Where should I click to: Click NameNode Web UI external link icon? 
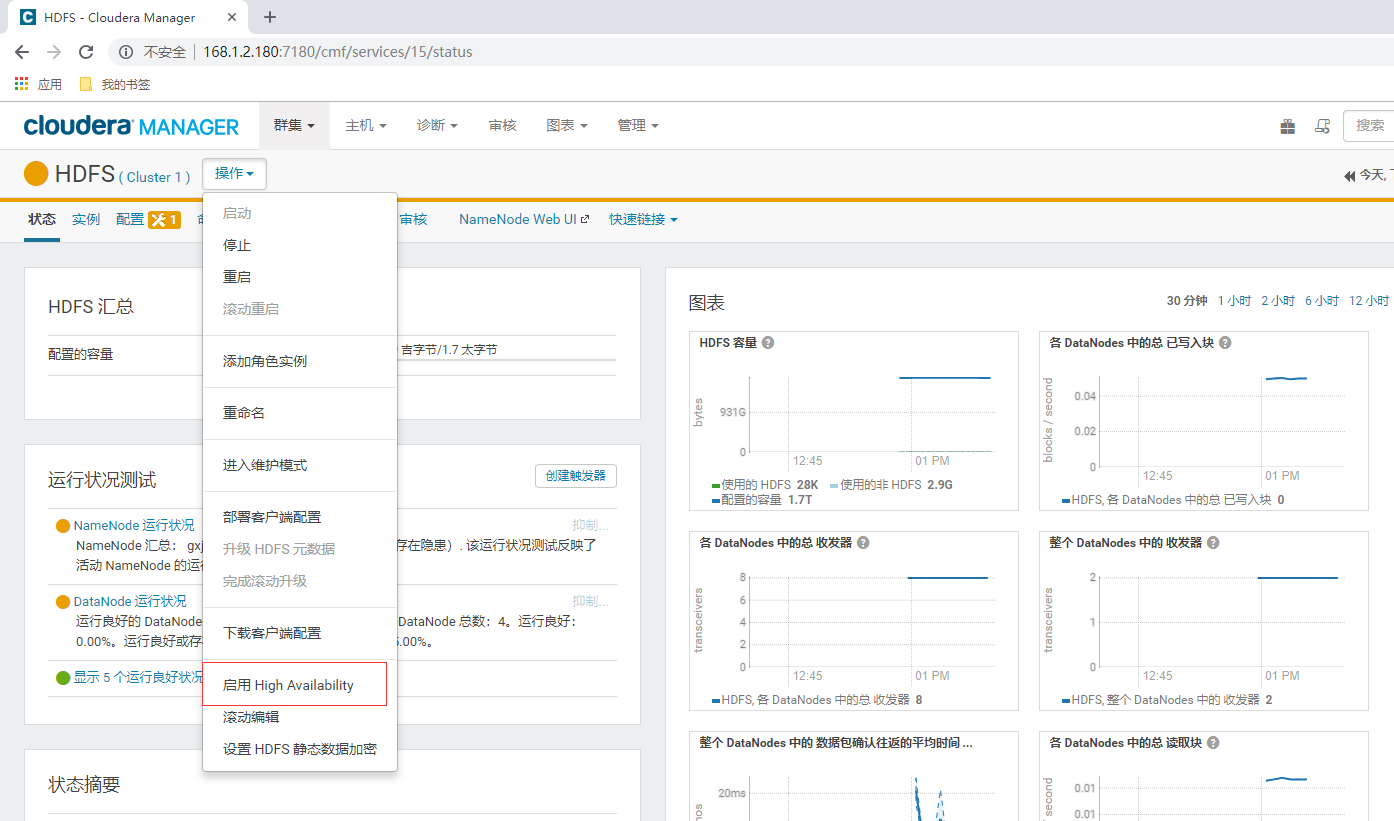585,219
